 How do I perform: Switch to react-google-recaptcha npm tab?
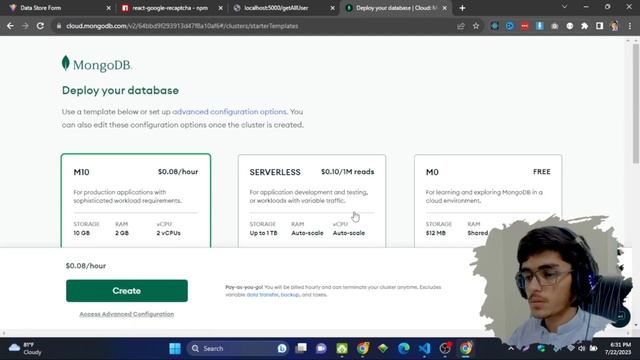coord(170,8)
